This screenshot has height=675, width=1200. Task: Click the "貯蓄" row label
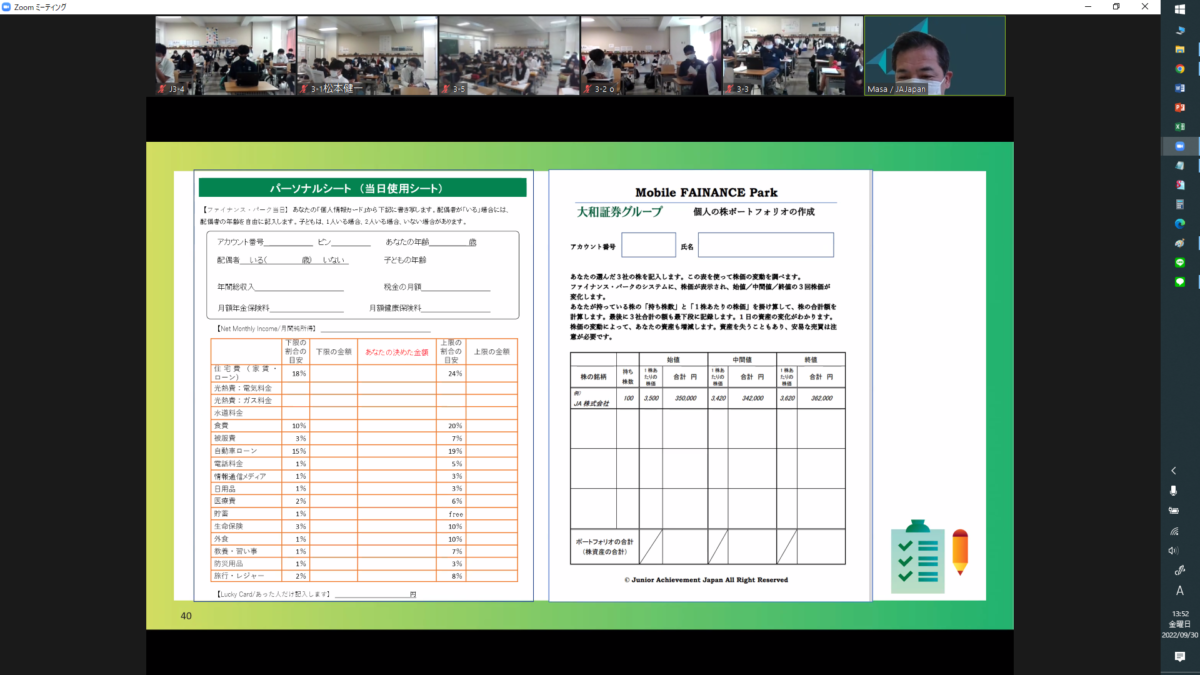point(222,513)
